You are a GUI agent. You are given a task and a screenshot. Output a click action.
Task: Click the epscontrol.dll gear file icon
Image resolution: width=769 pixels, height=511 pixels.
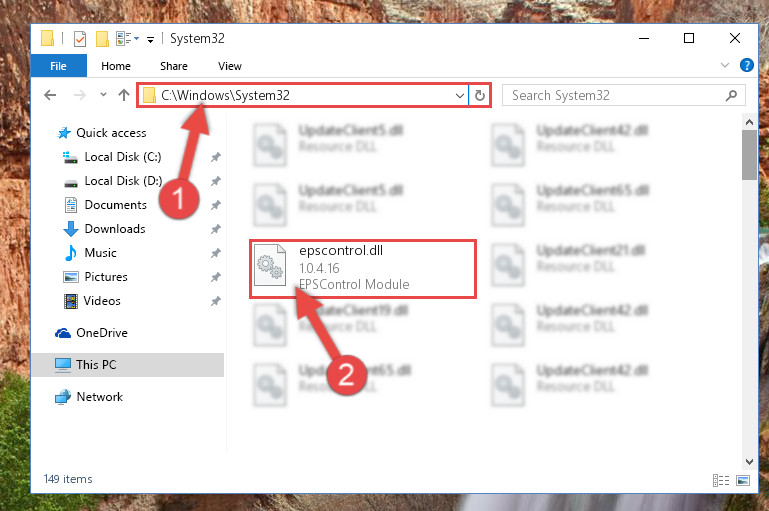pyautogui.click(x=270, y=265)
